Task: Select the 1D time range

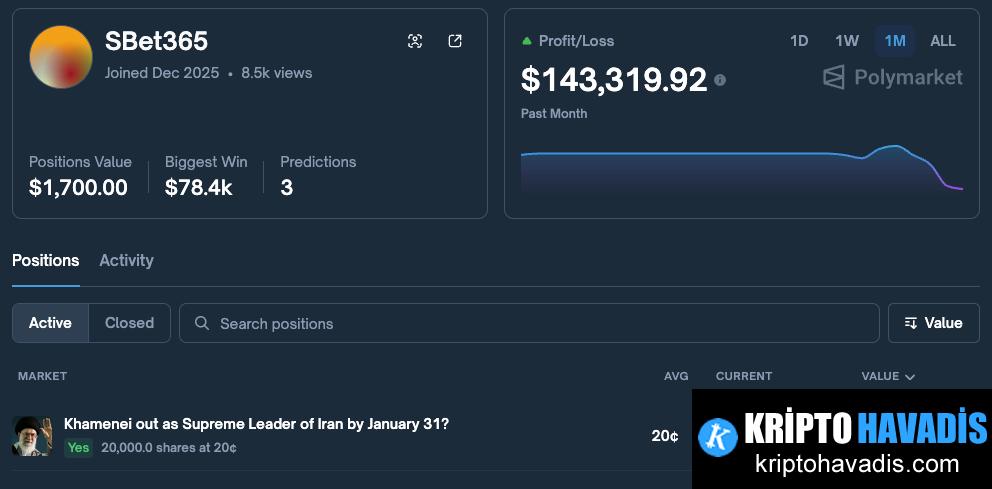Action: tap(799, 41)
